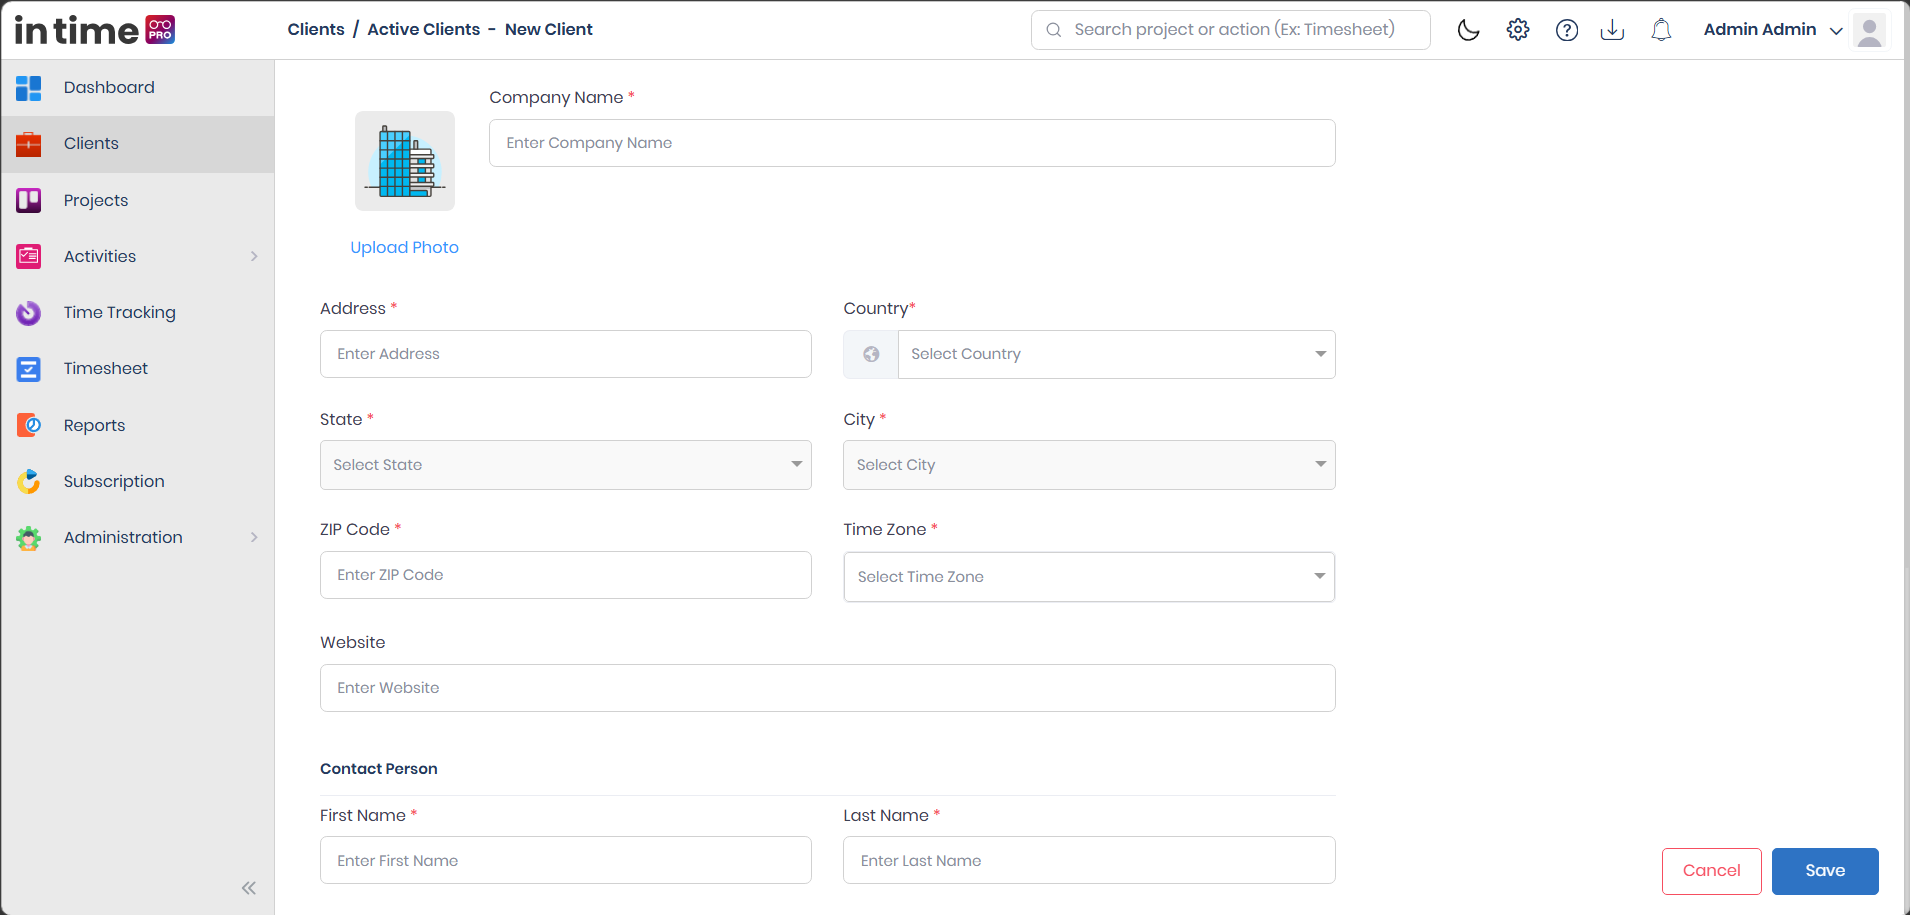Open the Select City dropdown
The width and height of the screenshot is (1910, 915).
[1089, 465]
